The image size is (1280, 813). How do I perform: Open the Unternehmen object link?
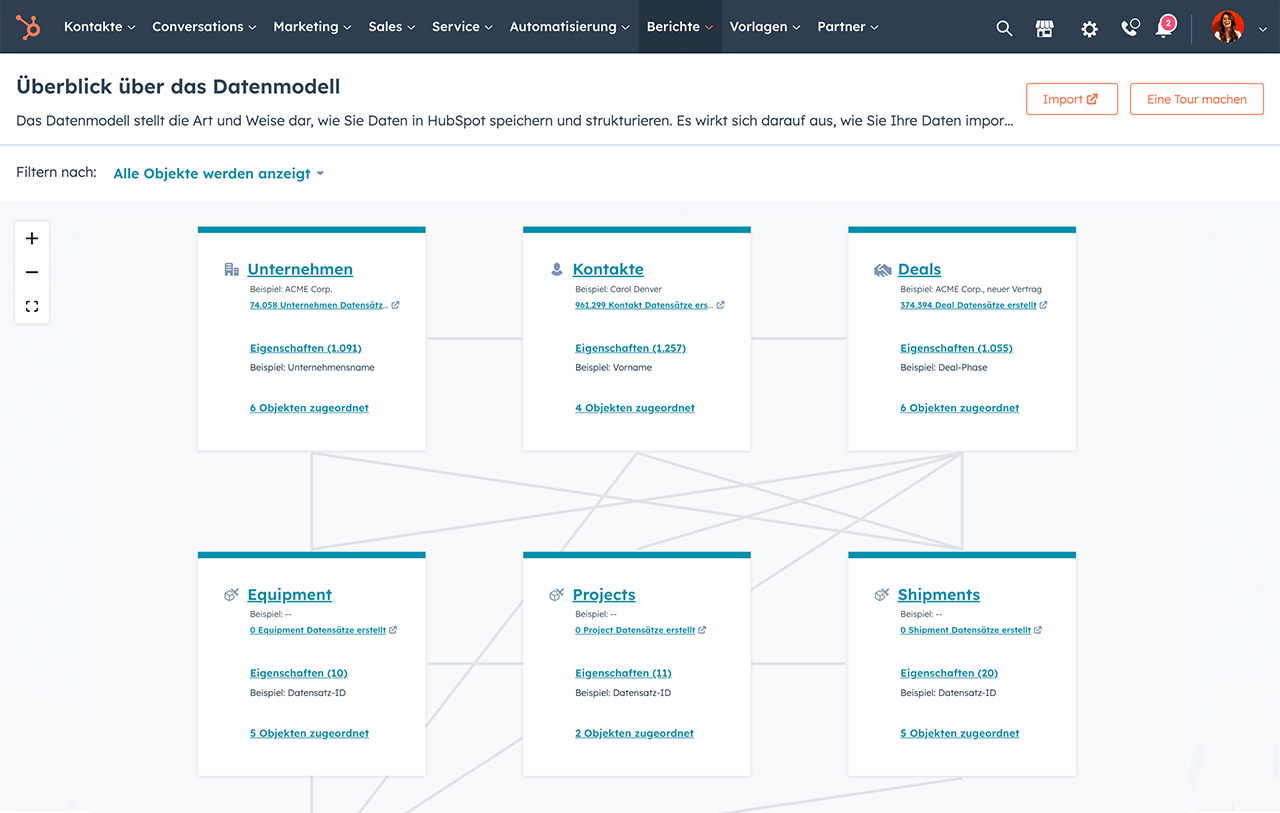300,269
